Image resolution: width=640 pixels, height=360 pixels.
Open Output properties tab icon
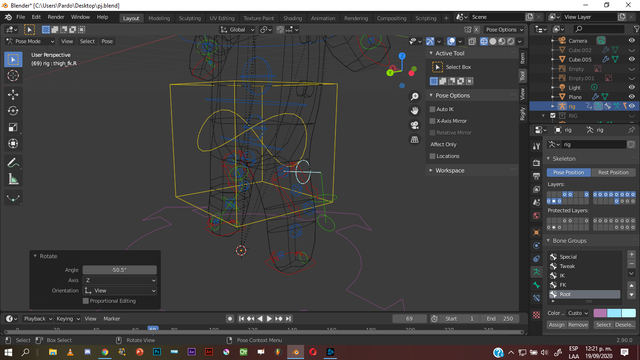click(x=536, y=176)
